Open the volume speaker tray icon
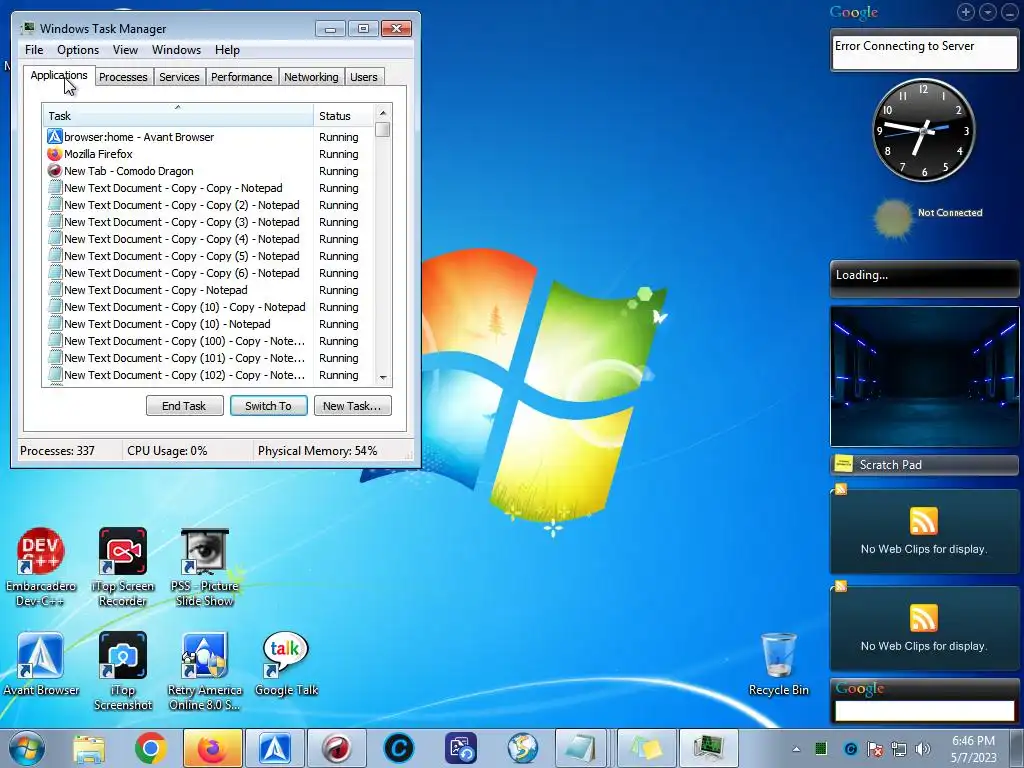The width and height of the screenshot is (1024, 768). (x=923, y=749)
